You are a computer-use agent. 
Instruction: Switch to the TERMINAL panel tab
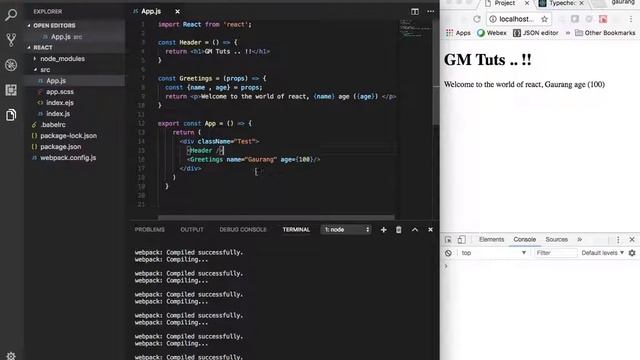[296, 230]
